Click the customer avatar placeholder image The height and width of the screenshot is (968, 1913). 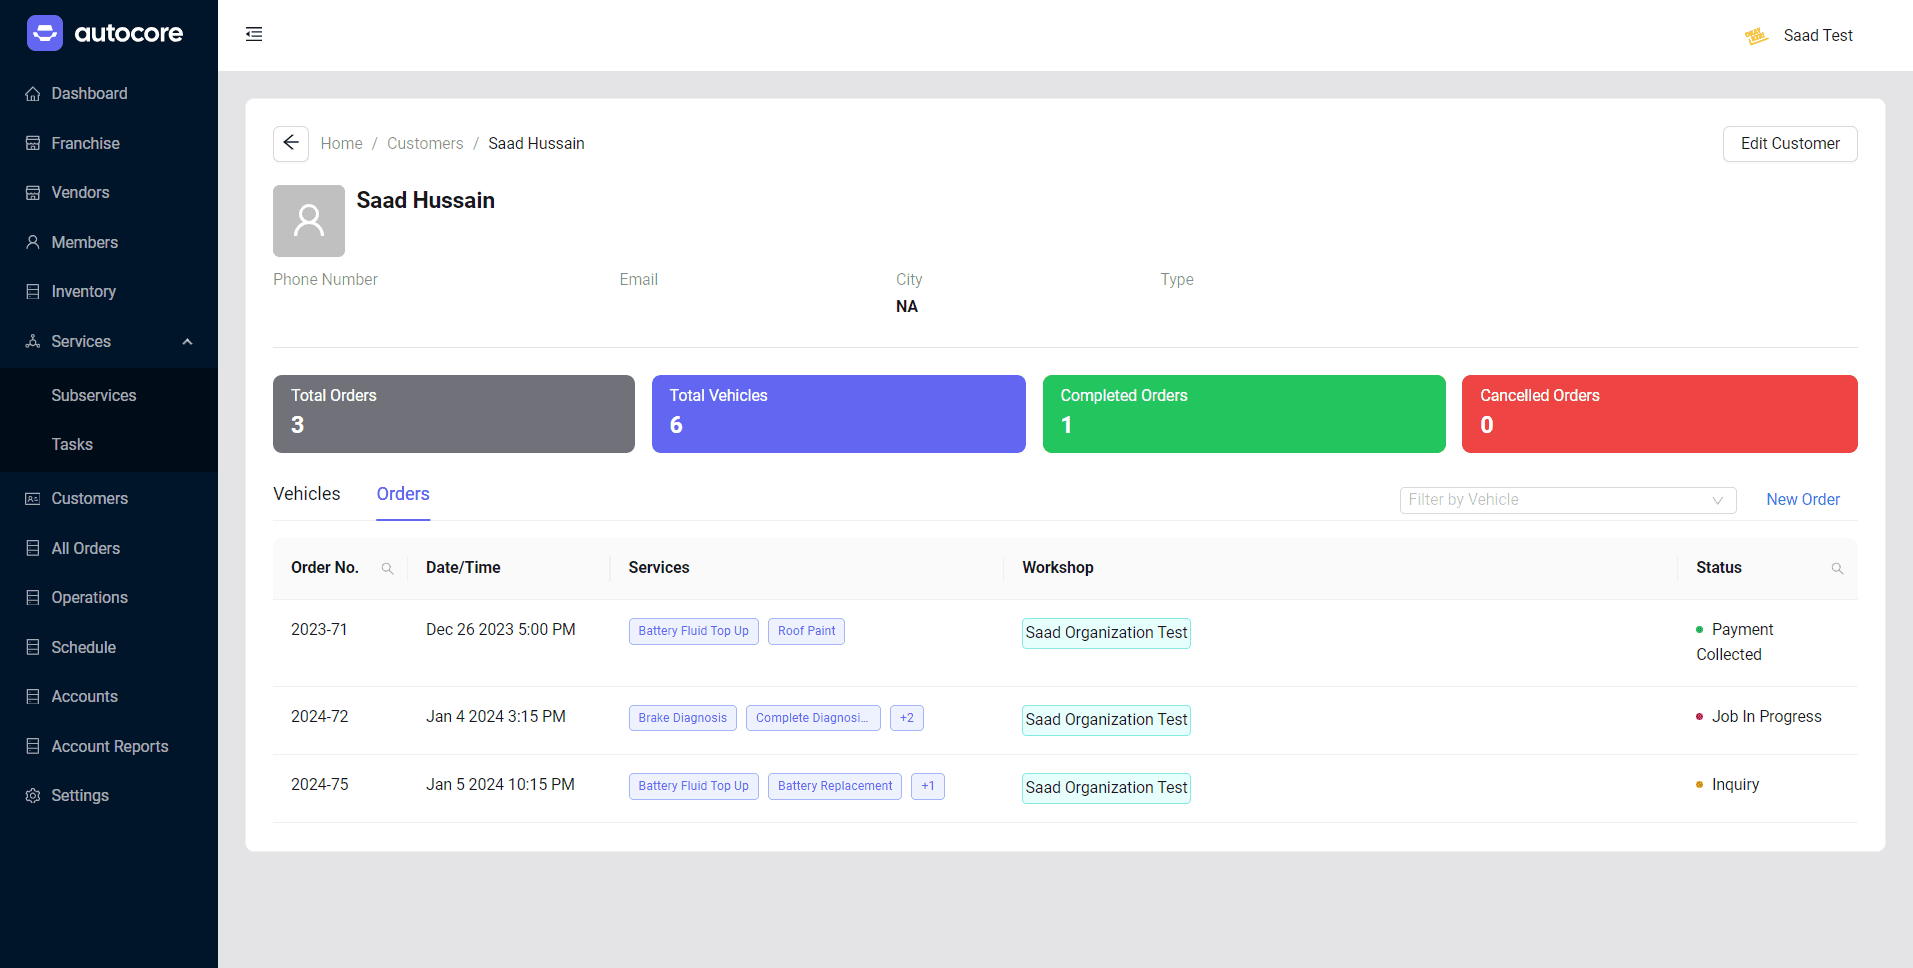tap(309, 221)
